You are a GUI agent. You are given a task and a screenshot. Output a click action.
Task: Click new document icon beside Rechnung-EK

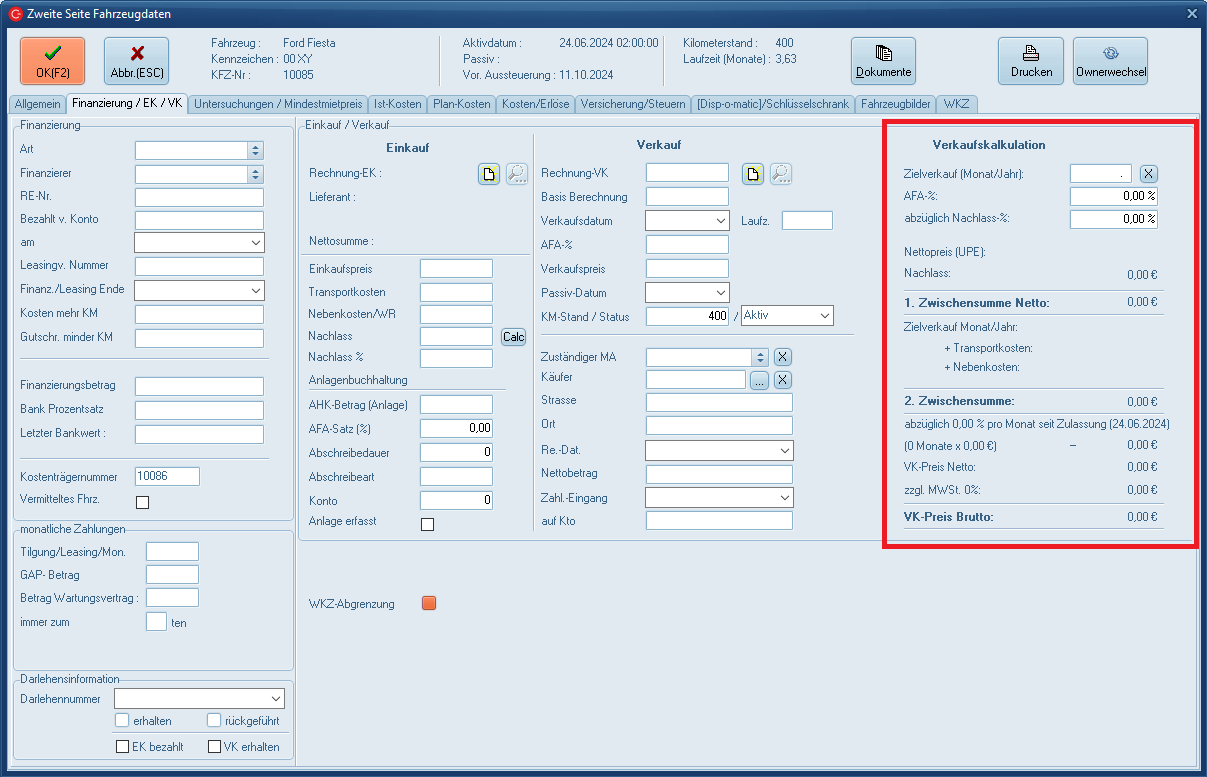(488, 174)
